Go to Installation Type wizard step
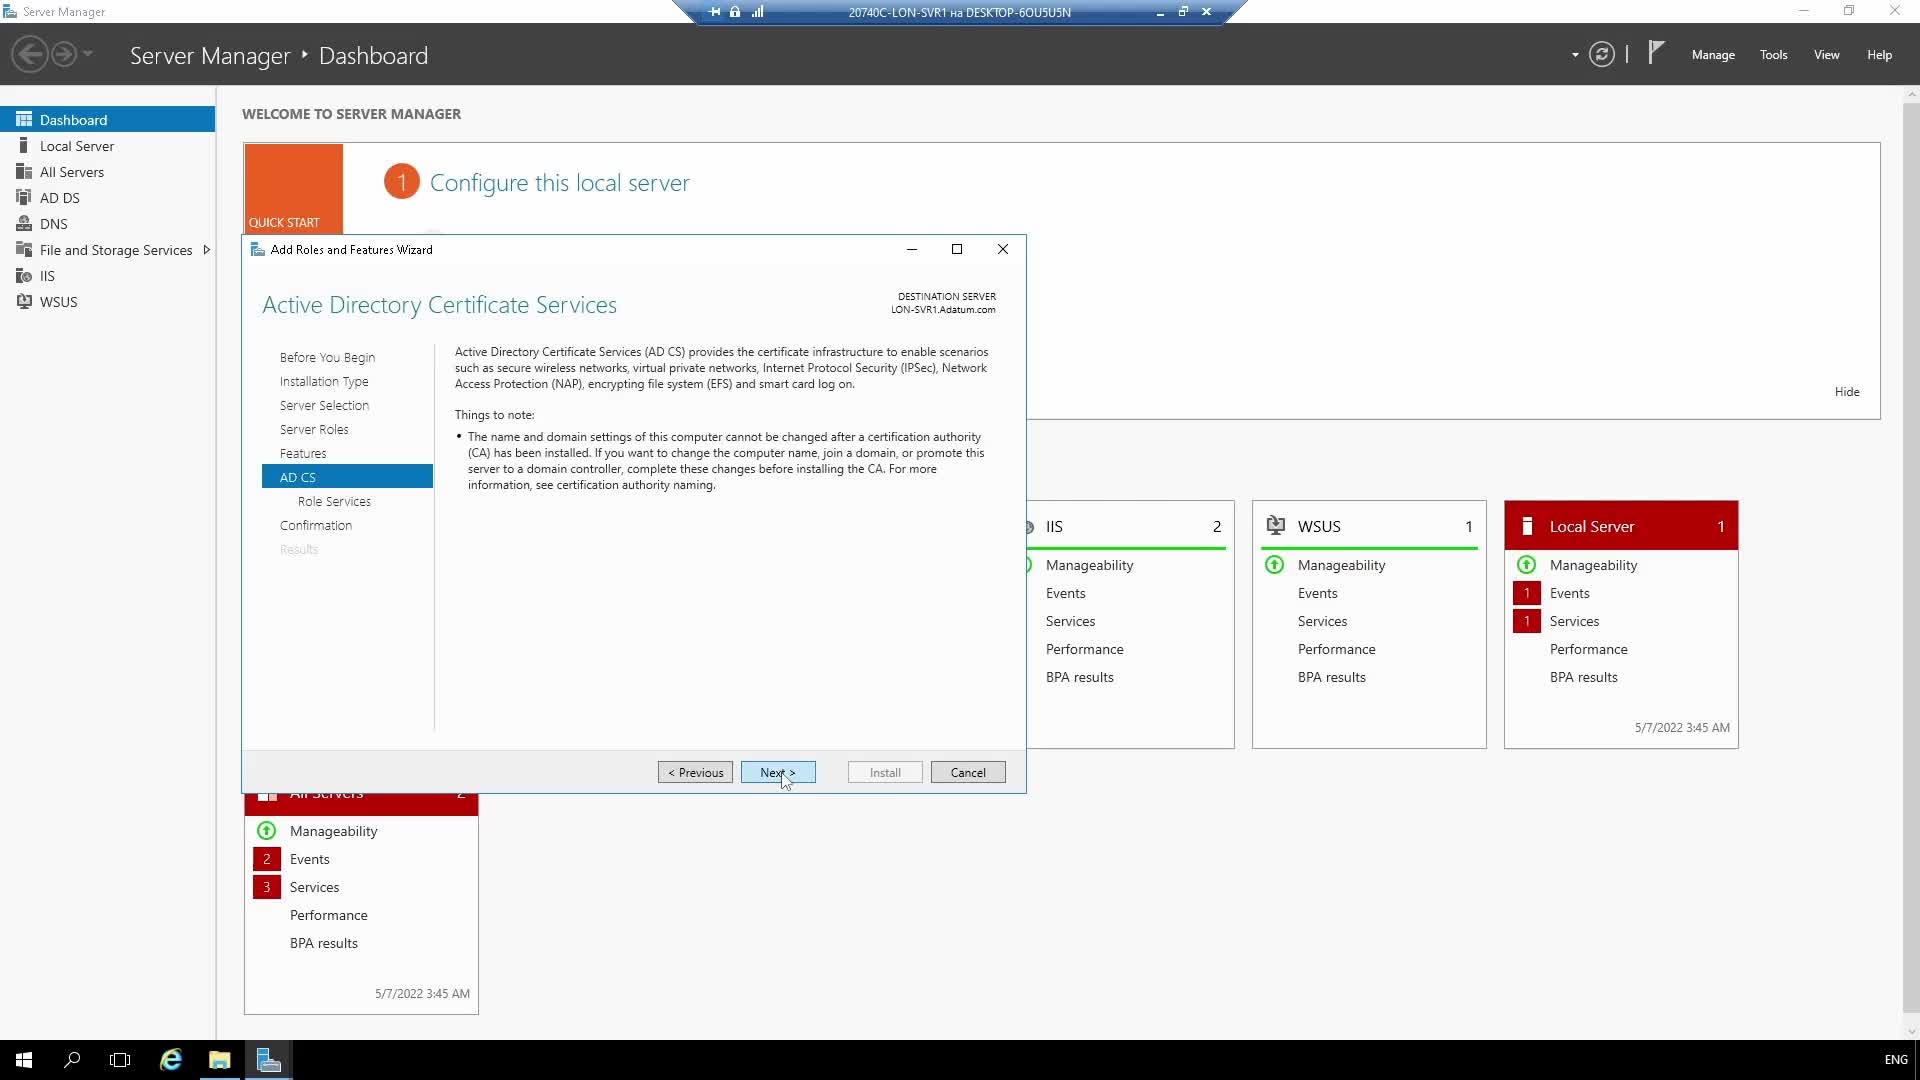1920x1080 pixels. pyautogui.click(x=324, y=381)
